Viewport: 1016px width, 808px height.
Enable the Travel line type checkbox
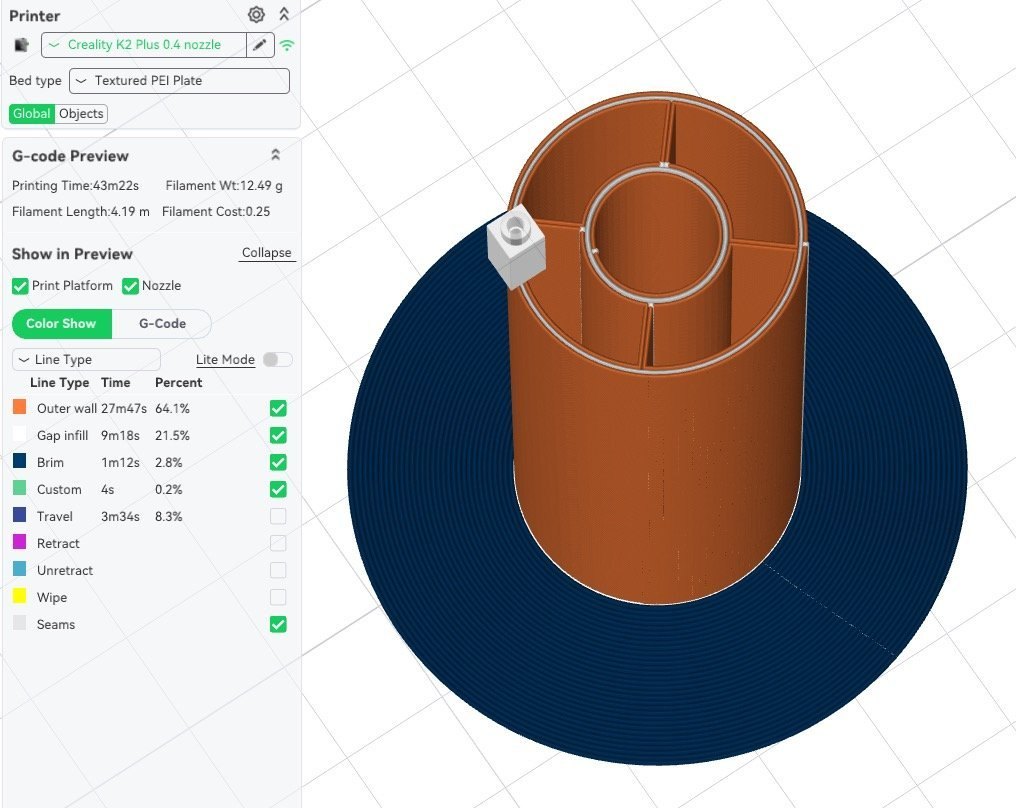[278, 516]
